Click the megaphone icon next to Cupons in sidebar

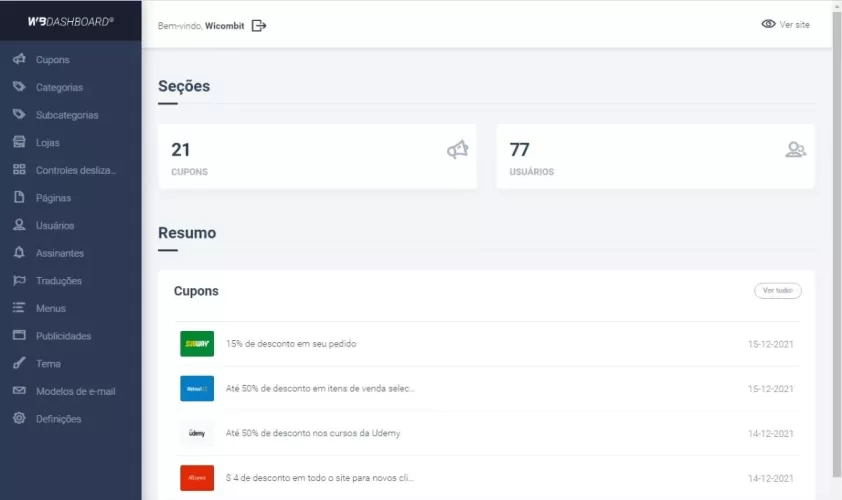(x=19, y=60)
